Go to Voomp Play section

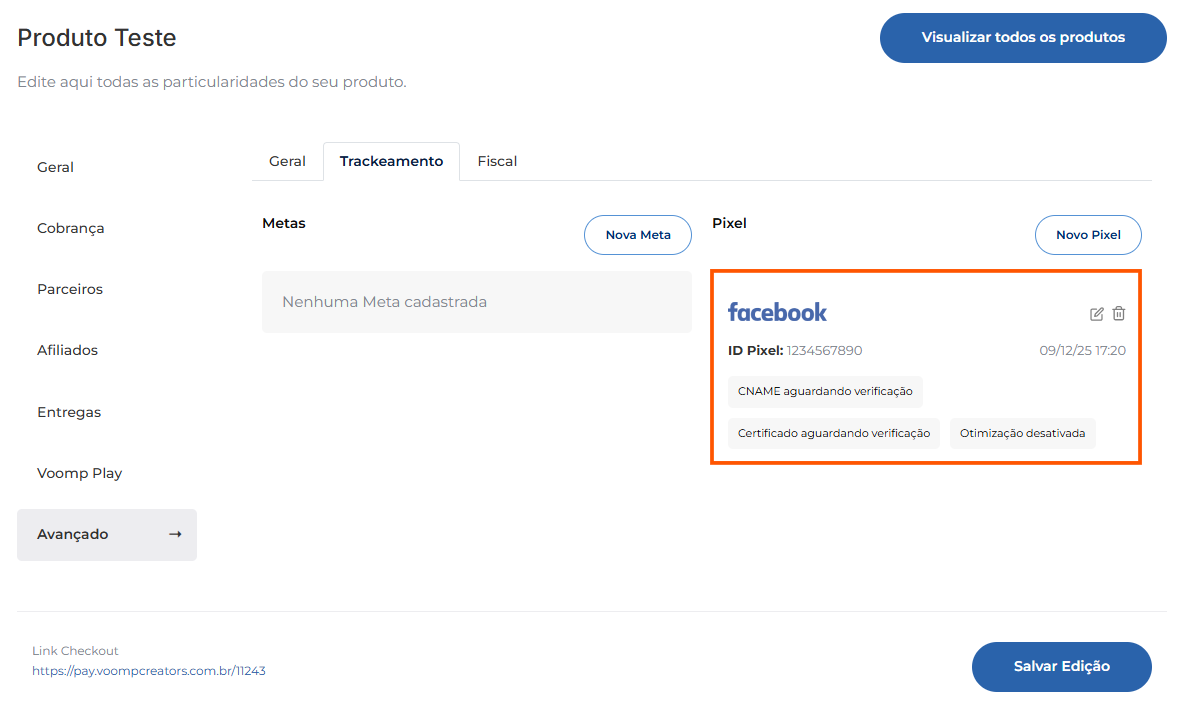[x=80, y=473]
